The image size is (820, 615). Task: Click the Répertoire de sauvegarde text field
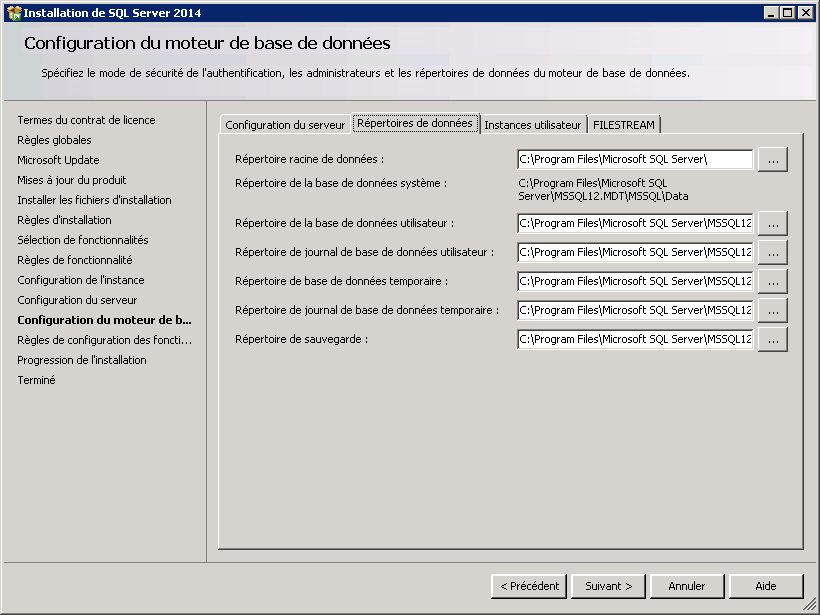click(634, 339)
